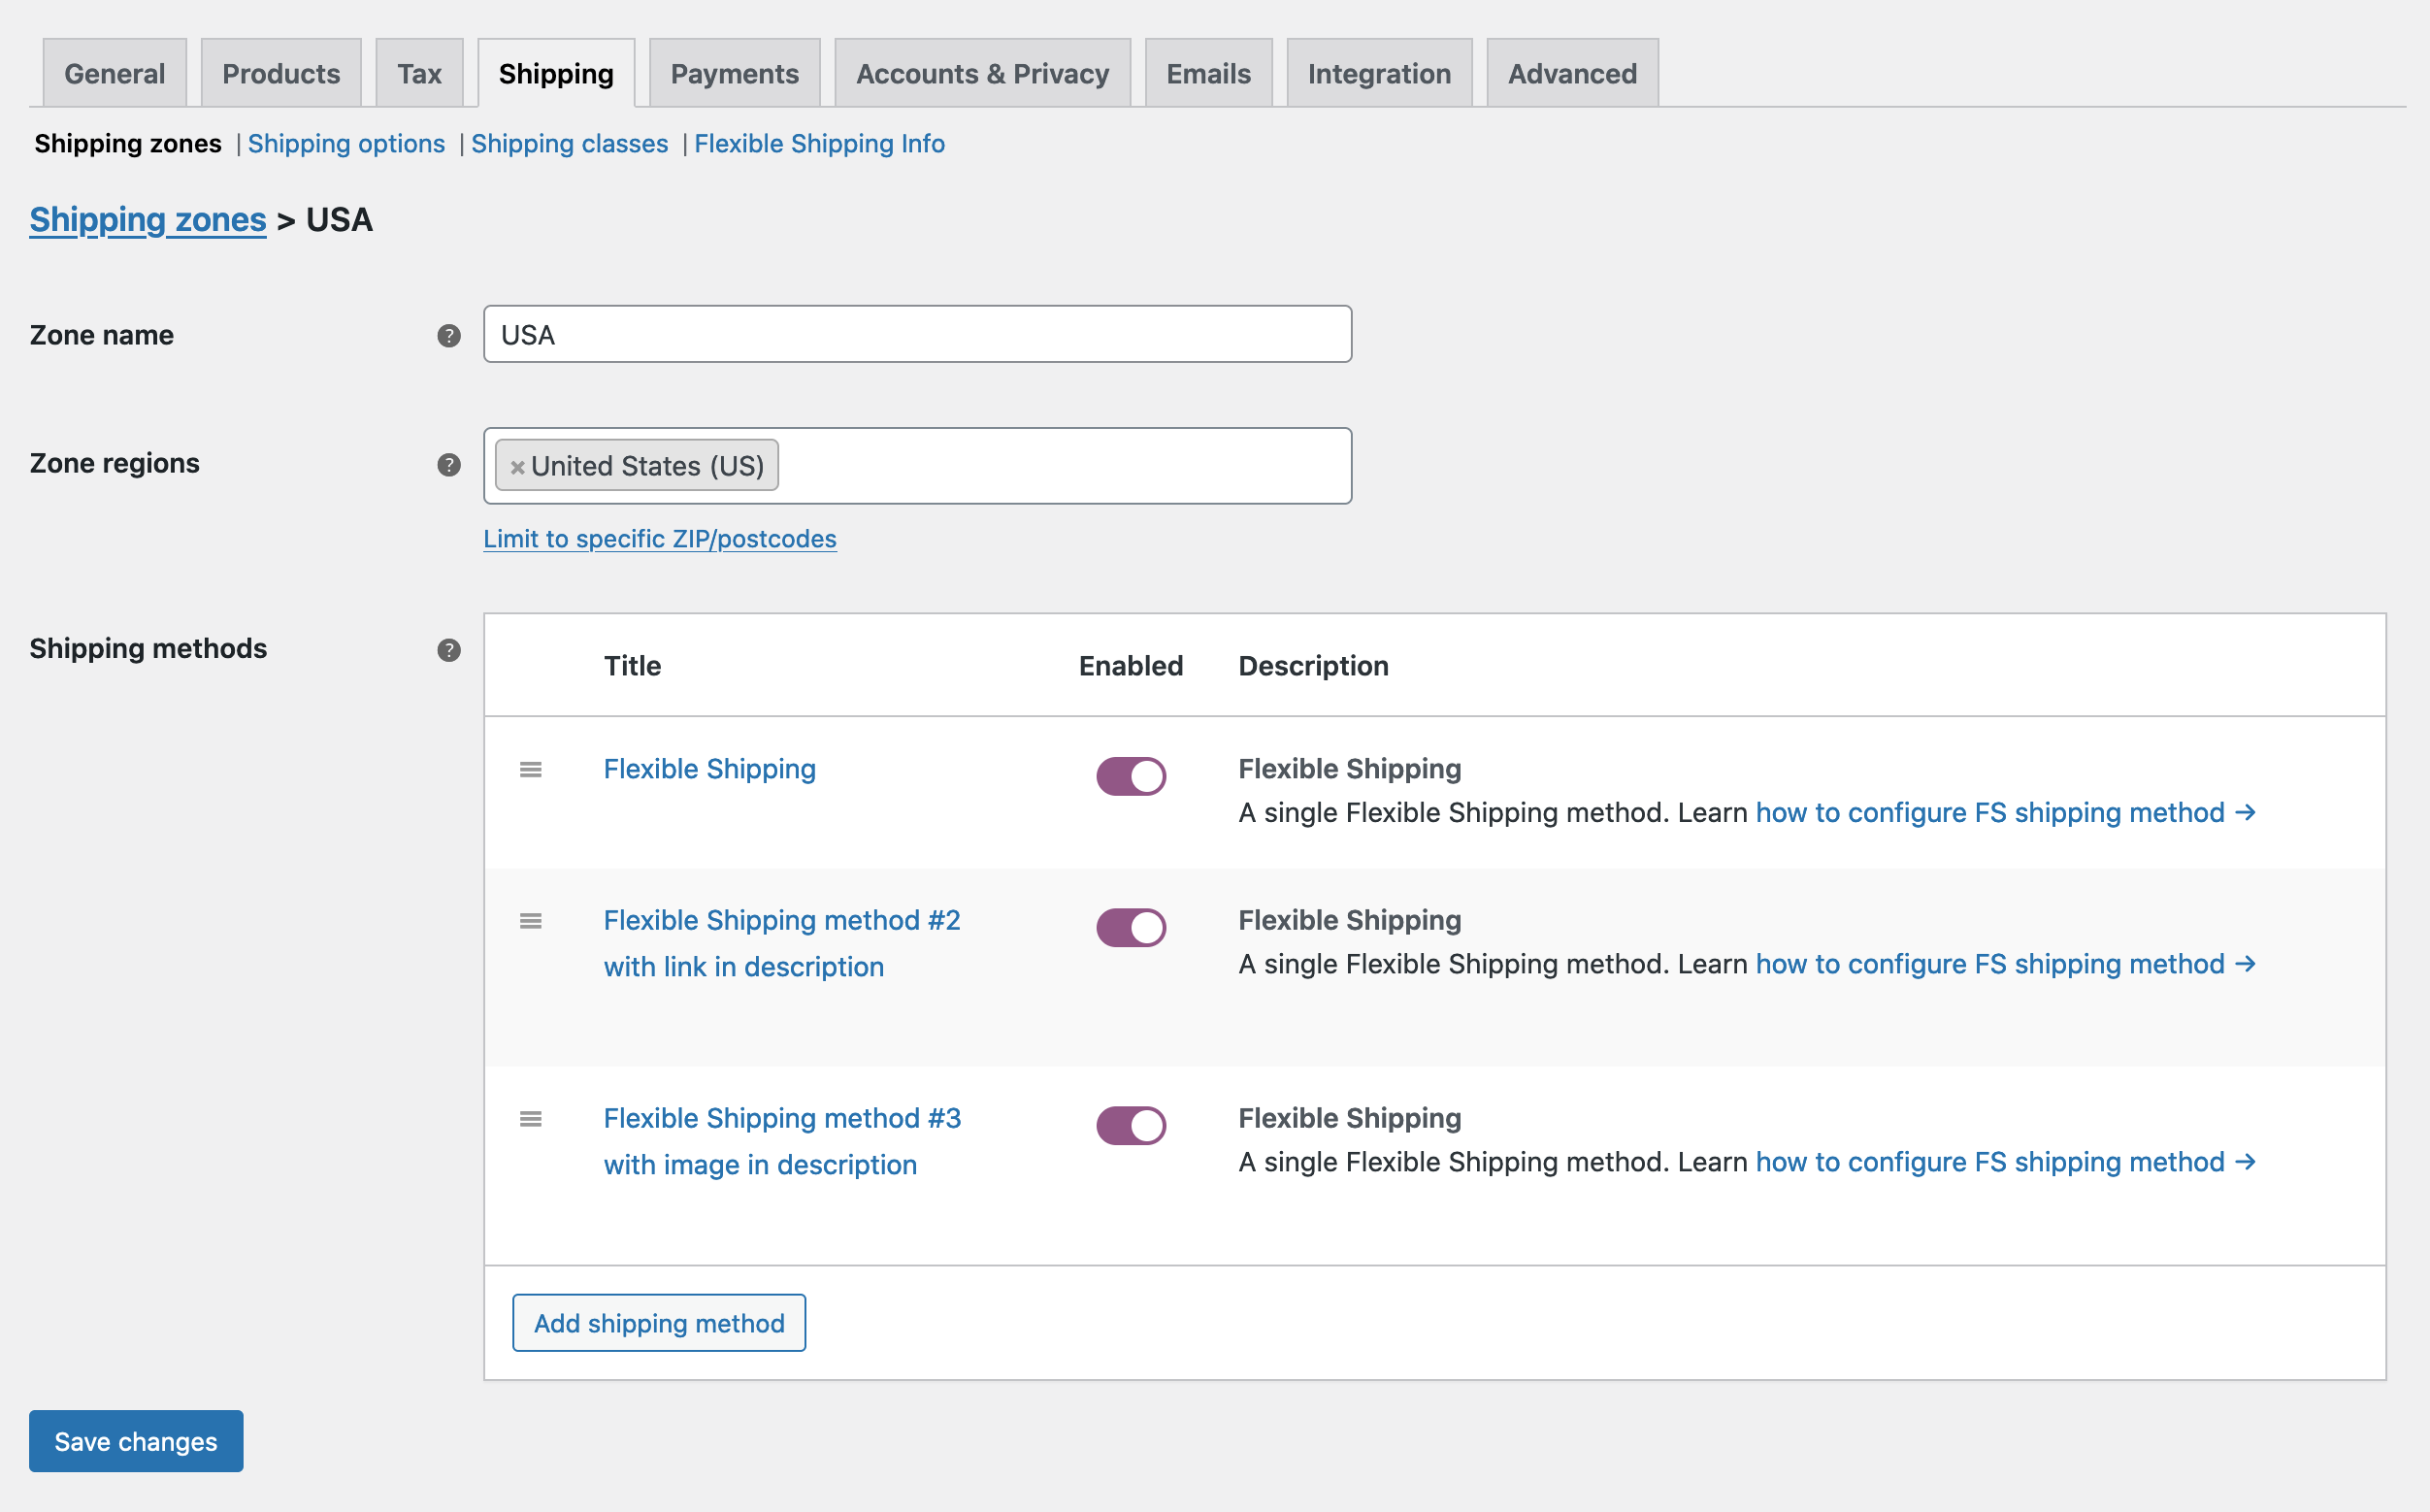Open Shipping classes sub-navigation link
2430x1512 pixels.
[570, 143]
